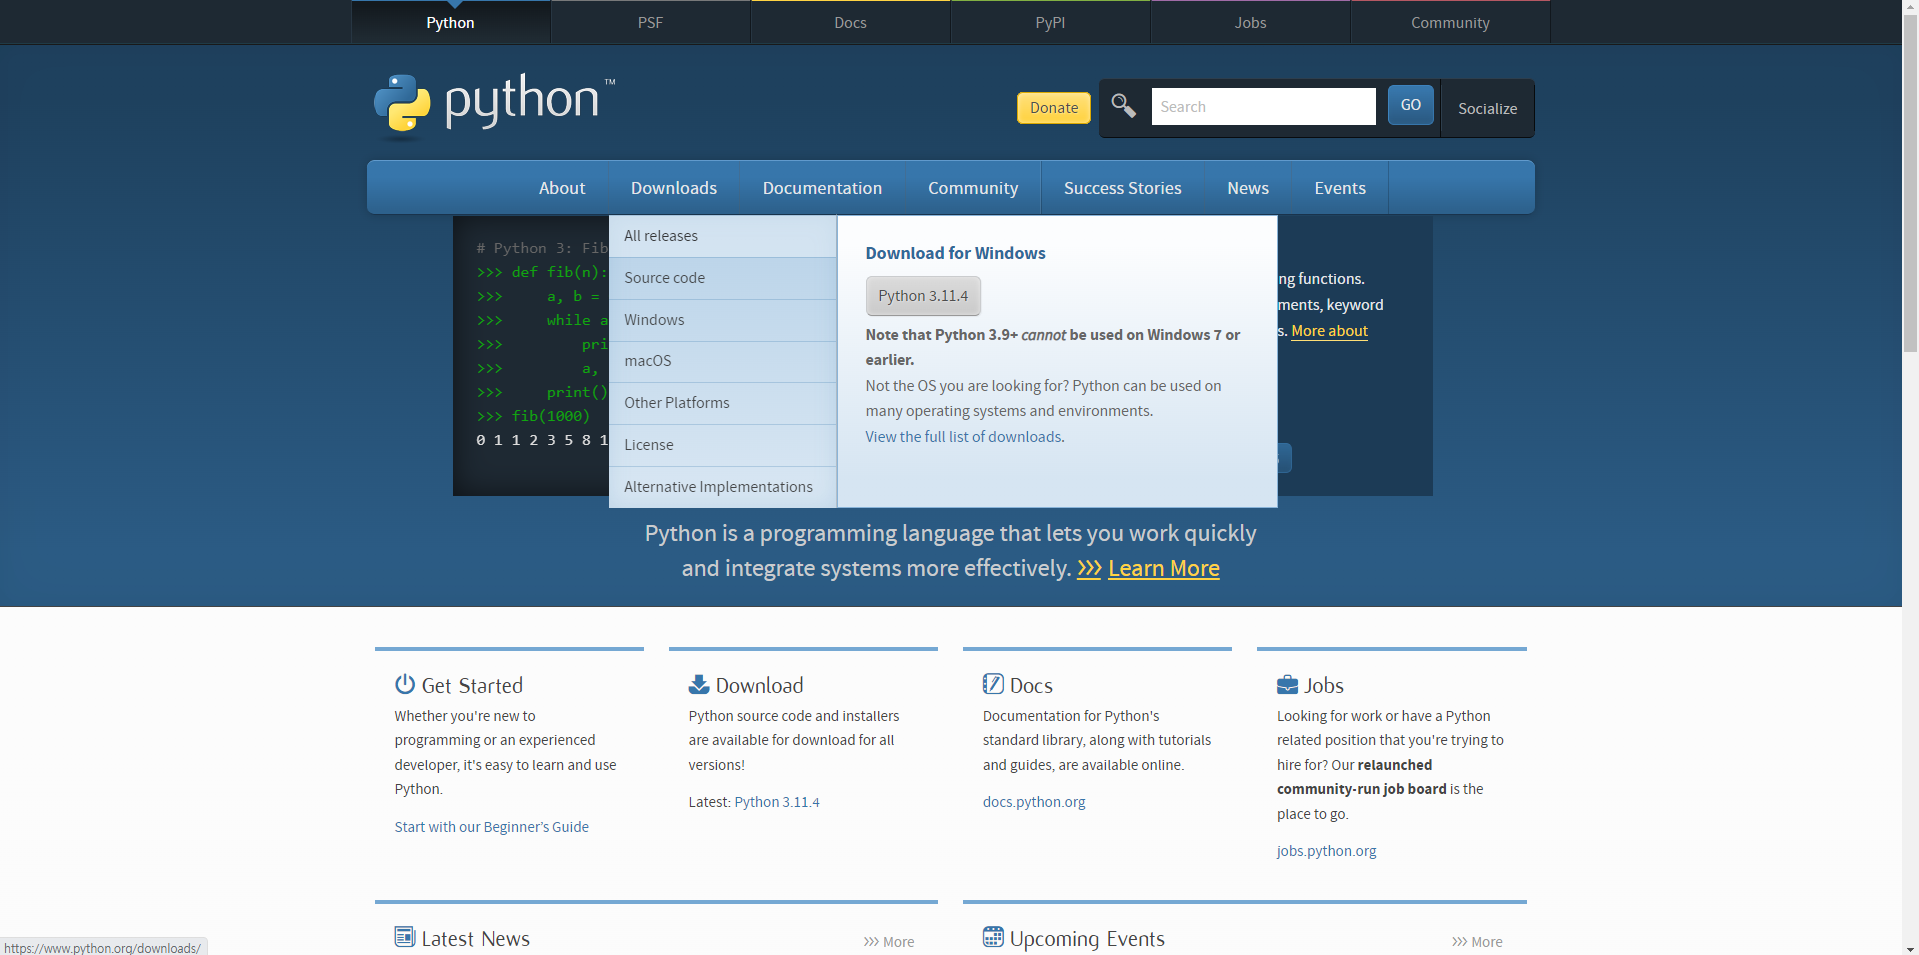Select Source code in Downloads submenu
Viewport: 1919px width, 955px height.
click(723, 278)
